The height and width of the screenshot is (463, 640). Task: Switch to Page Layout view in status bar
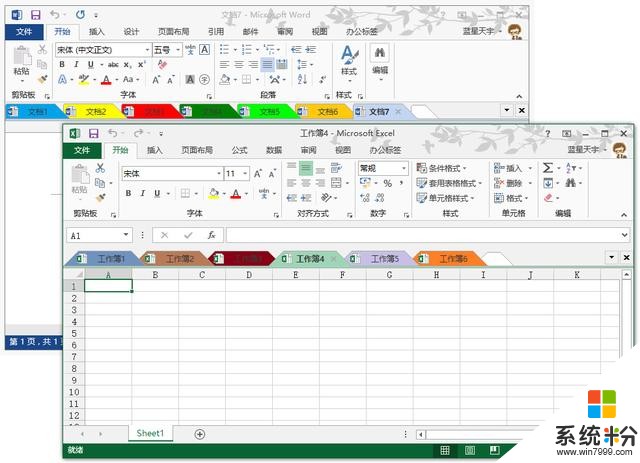[x=470, y=450]
